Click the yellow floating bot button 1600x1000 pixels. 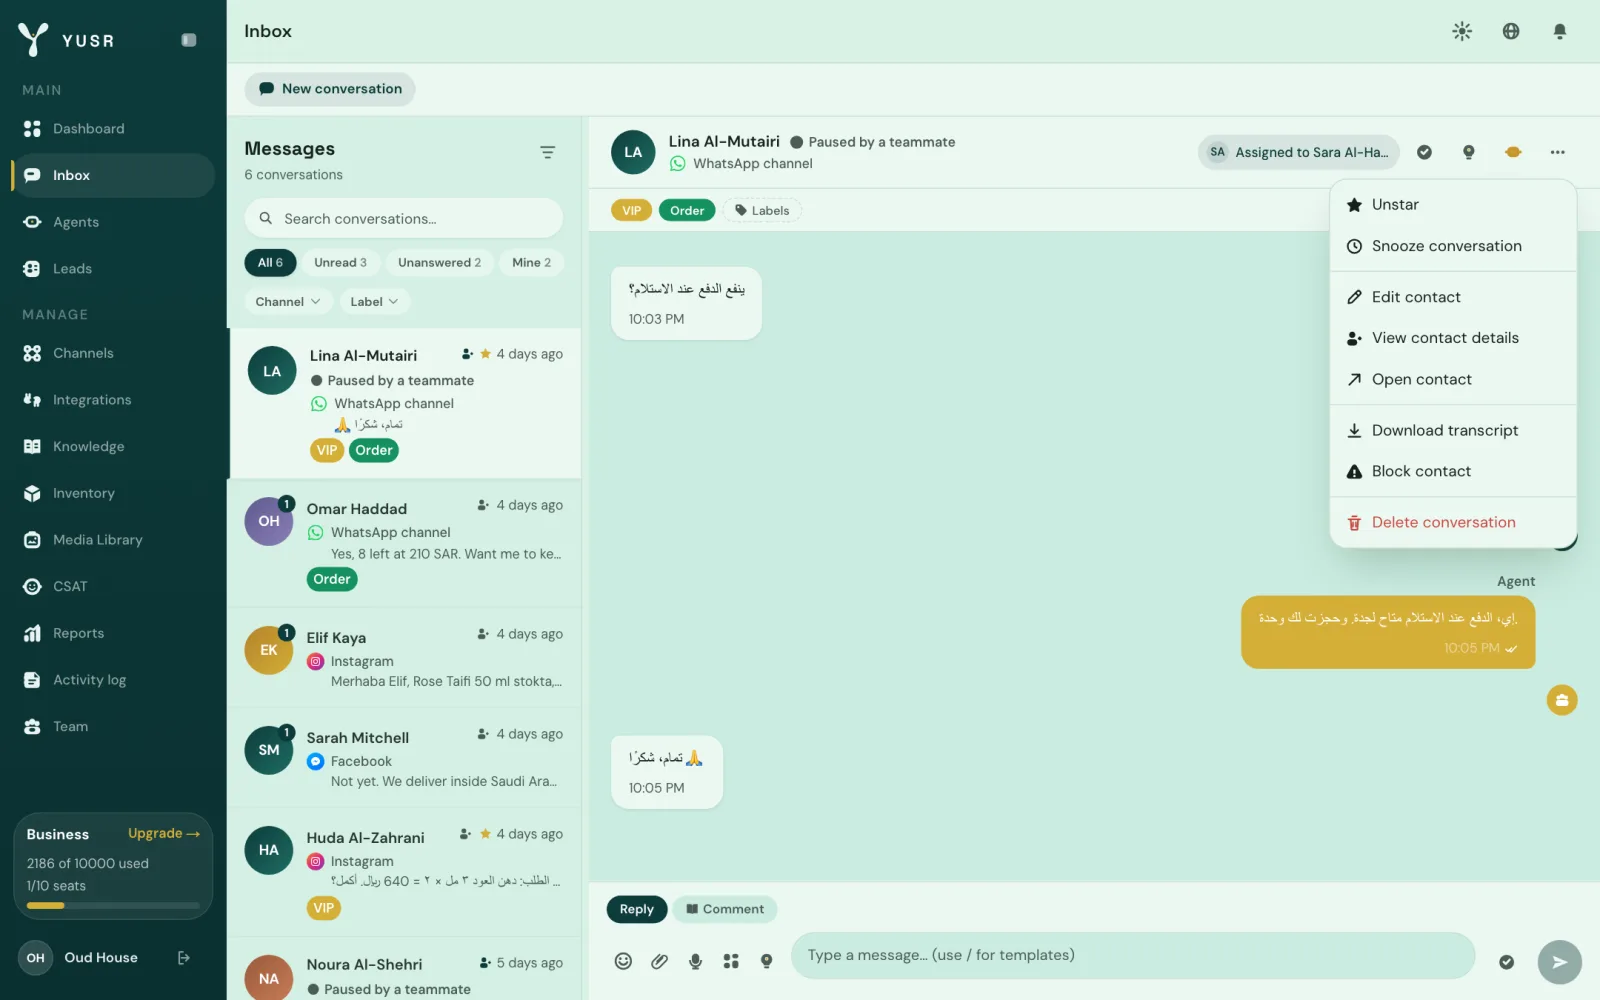(x=1561, y=700)
